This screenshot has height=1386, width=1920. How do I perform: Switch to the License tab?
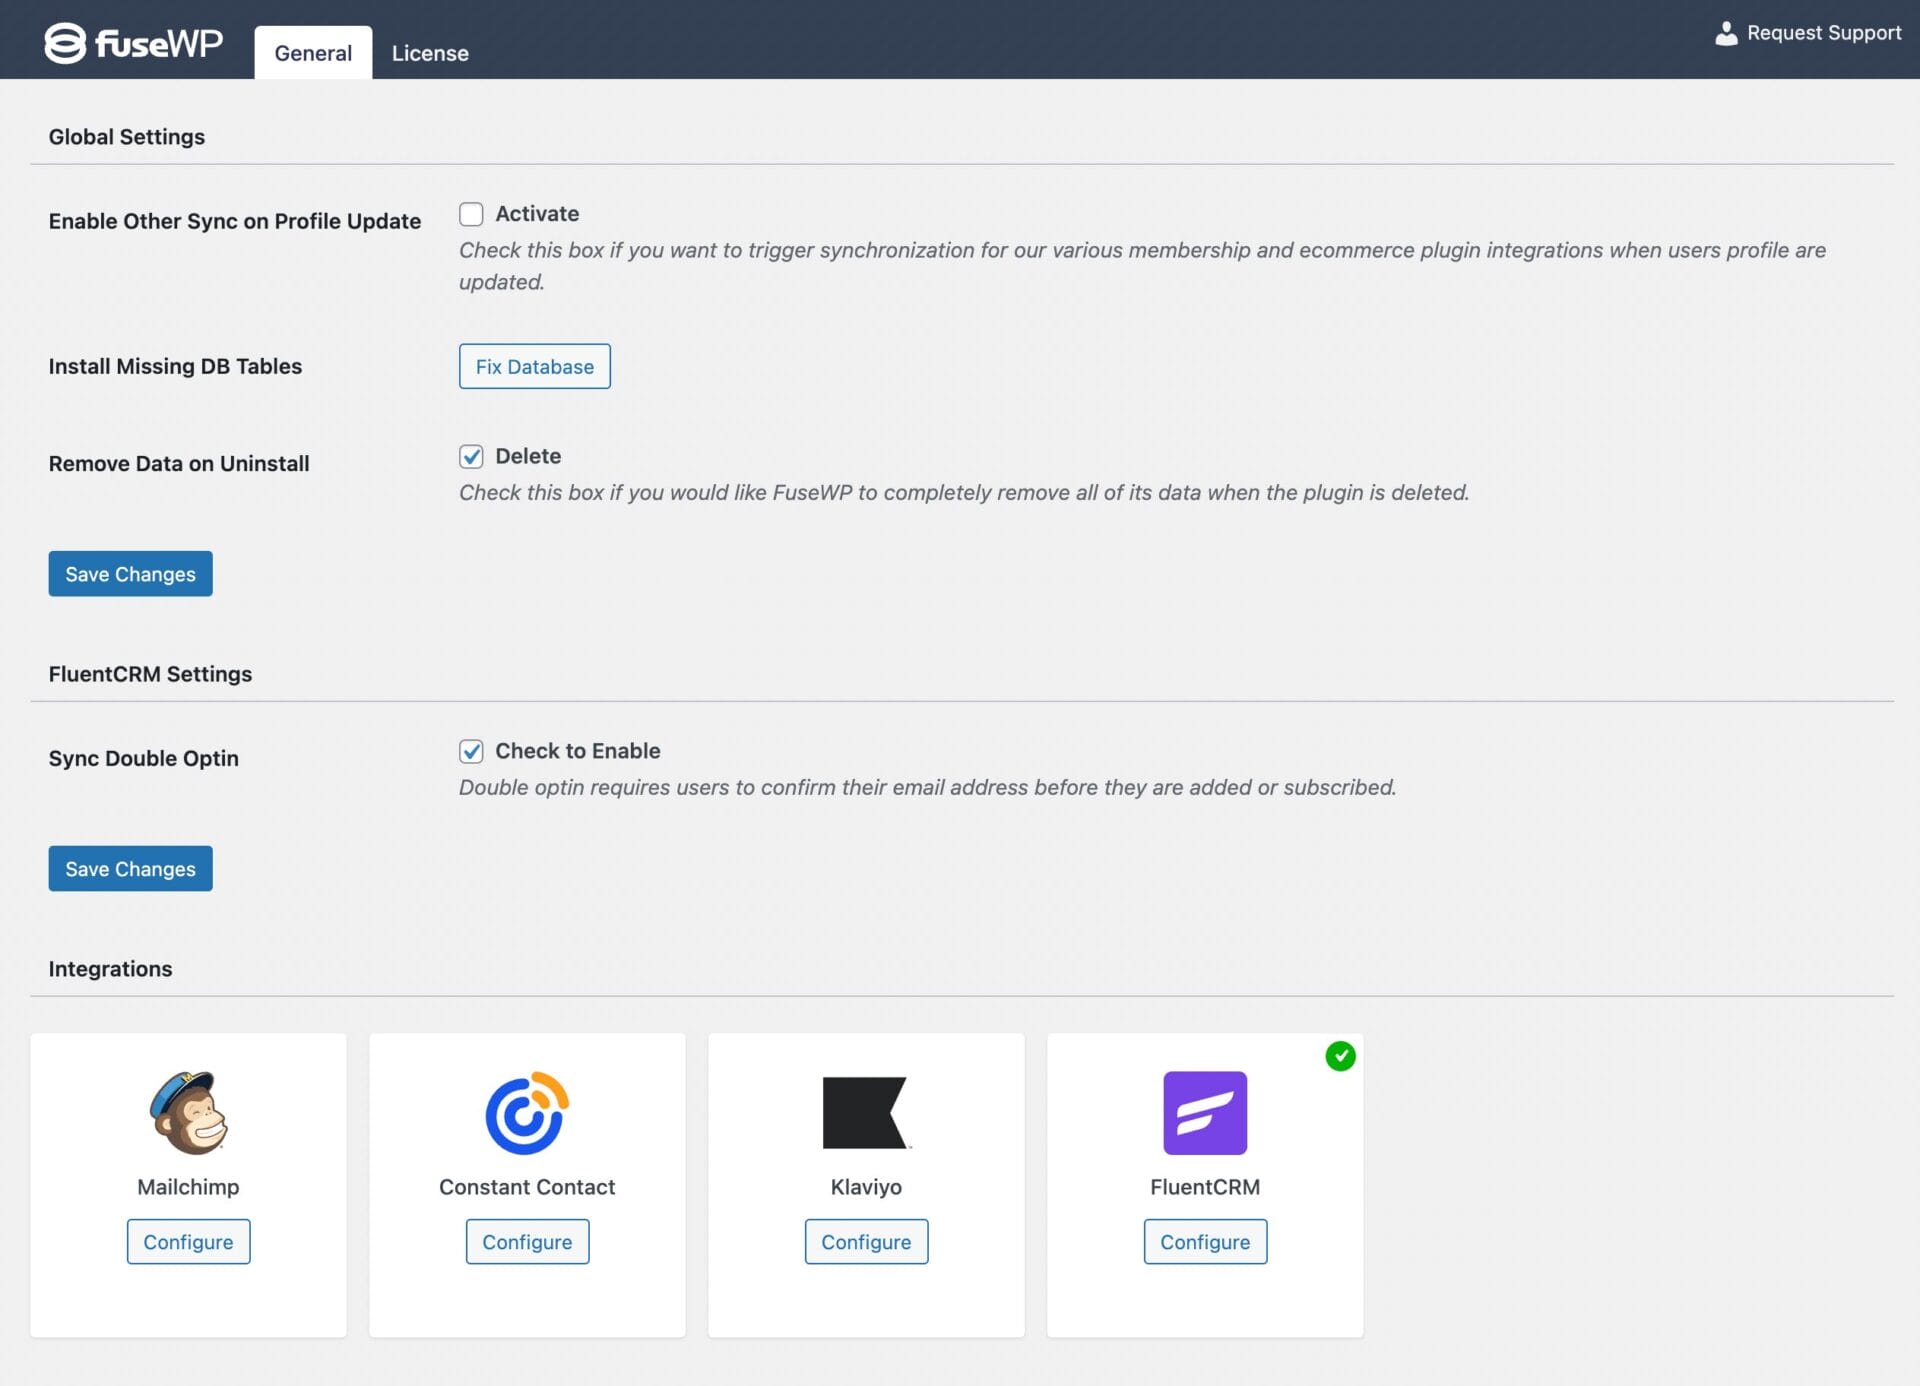pos(429,52)
